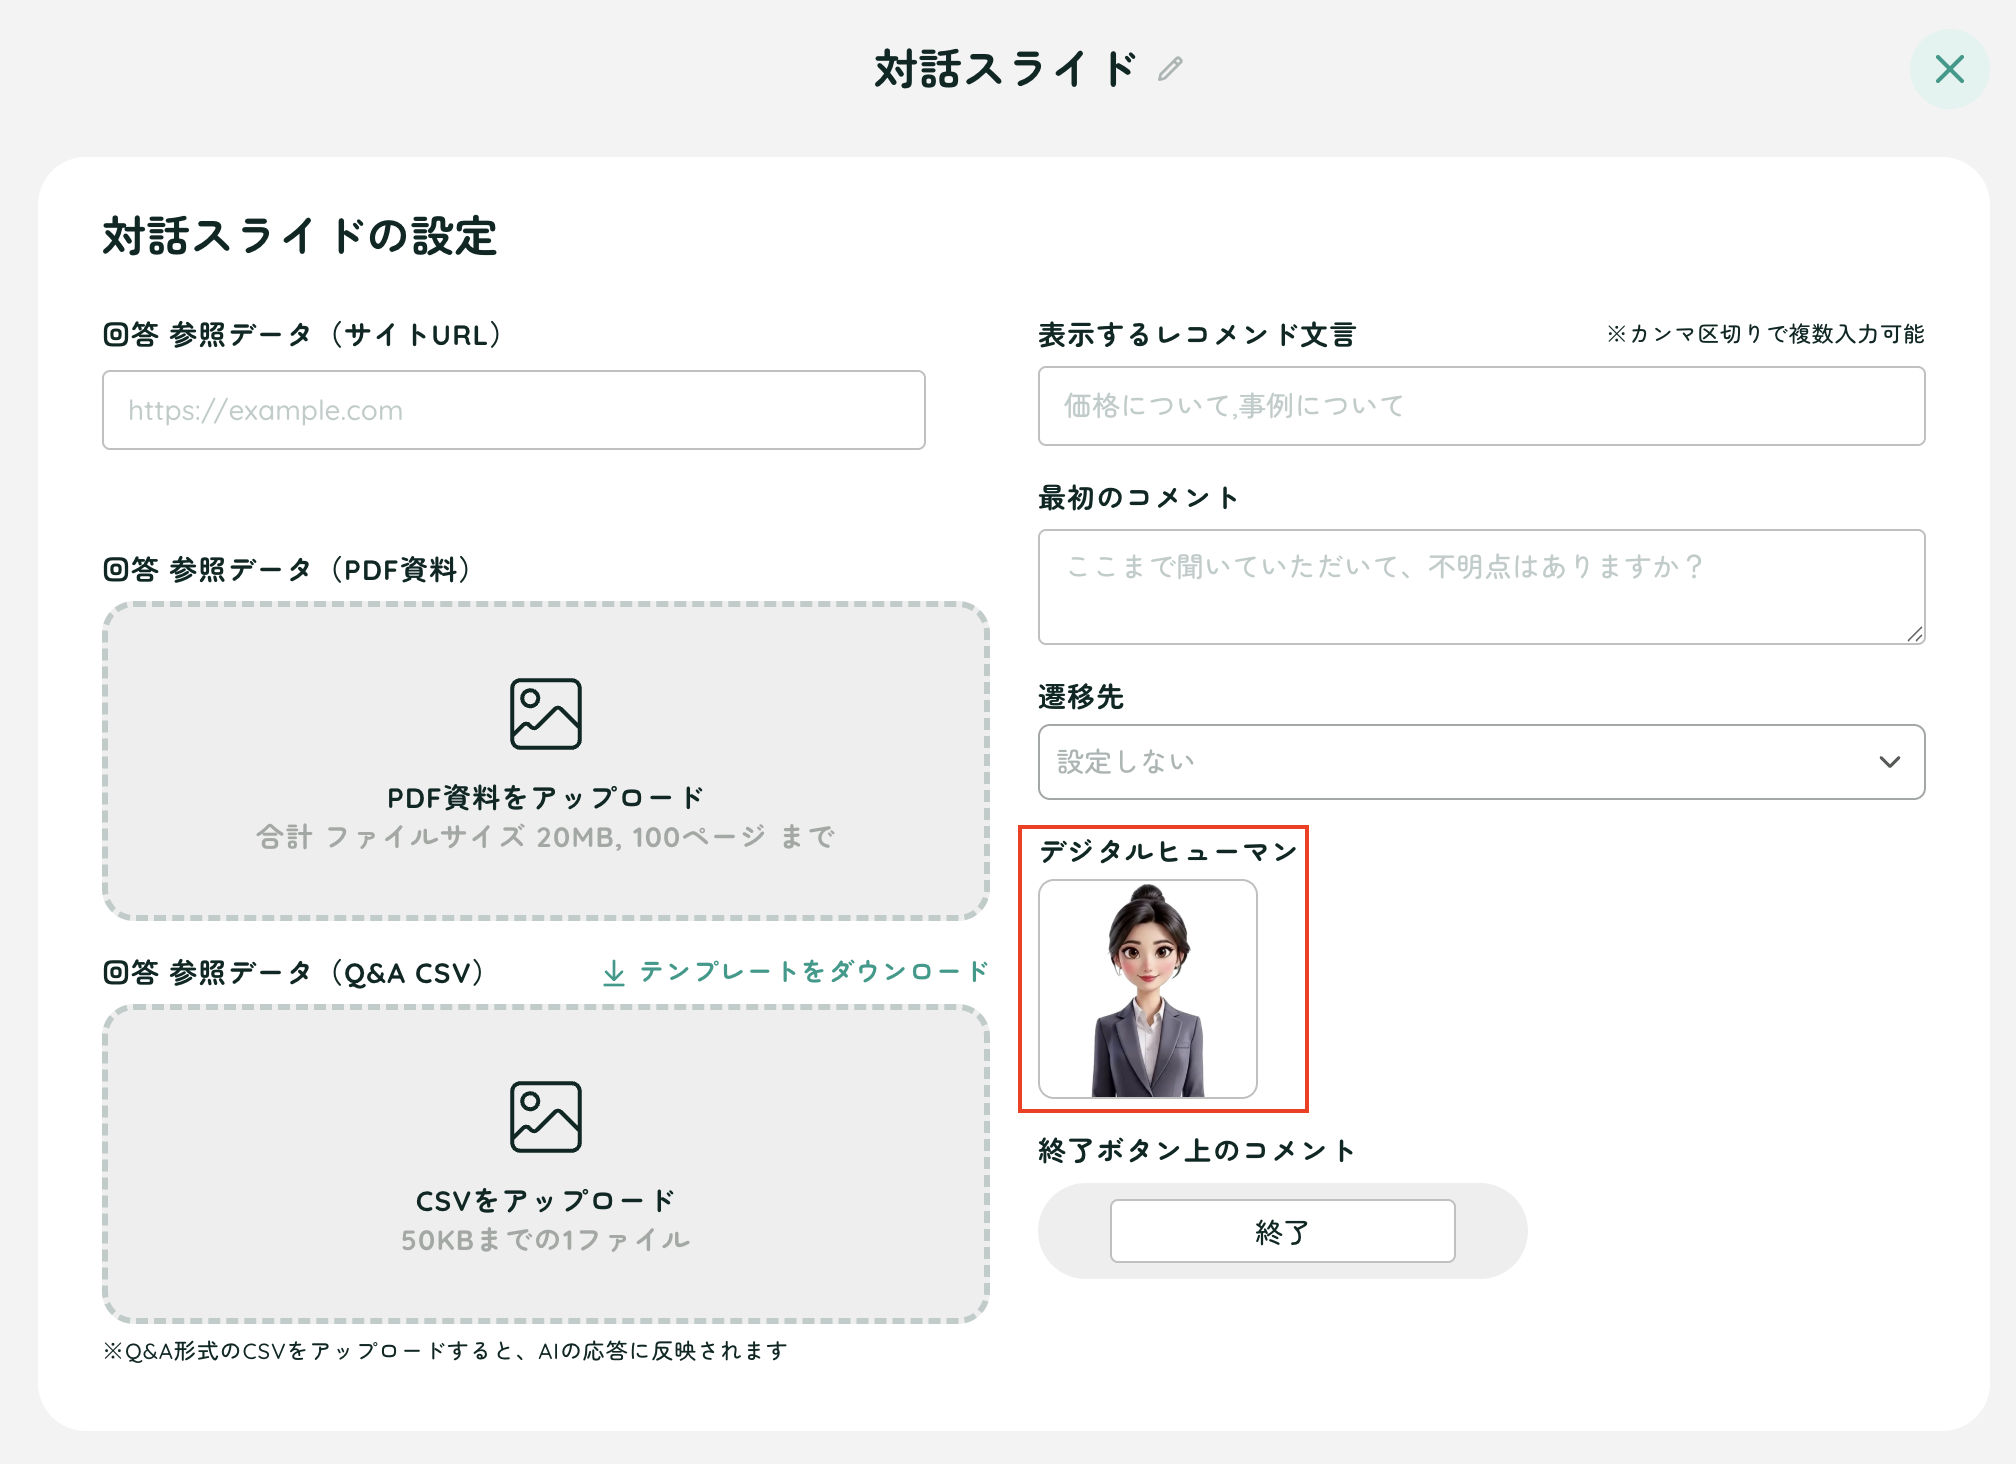Screen dimensions: 2016x1464
Task: Click the pencil edit icon beside 対話スライド title
Action: coord(1170,69)
